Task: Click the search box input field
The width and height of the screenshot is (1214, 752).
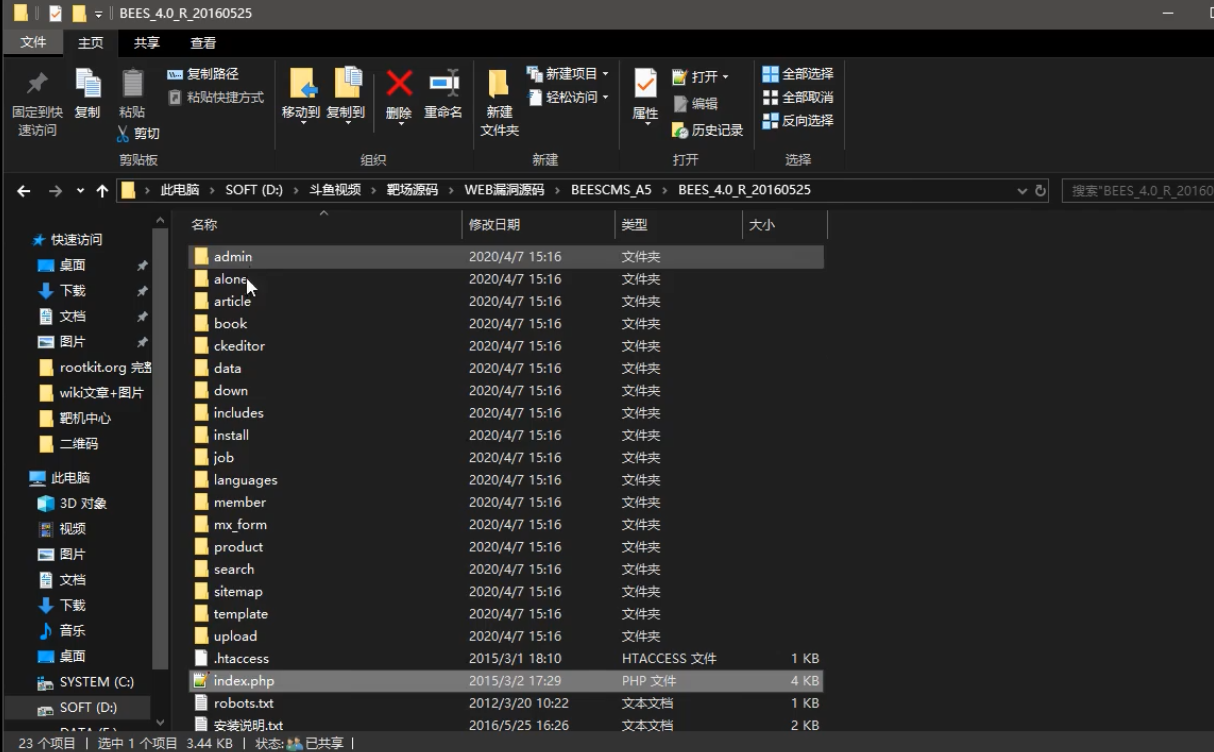Action: (1138, 190)
